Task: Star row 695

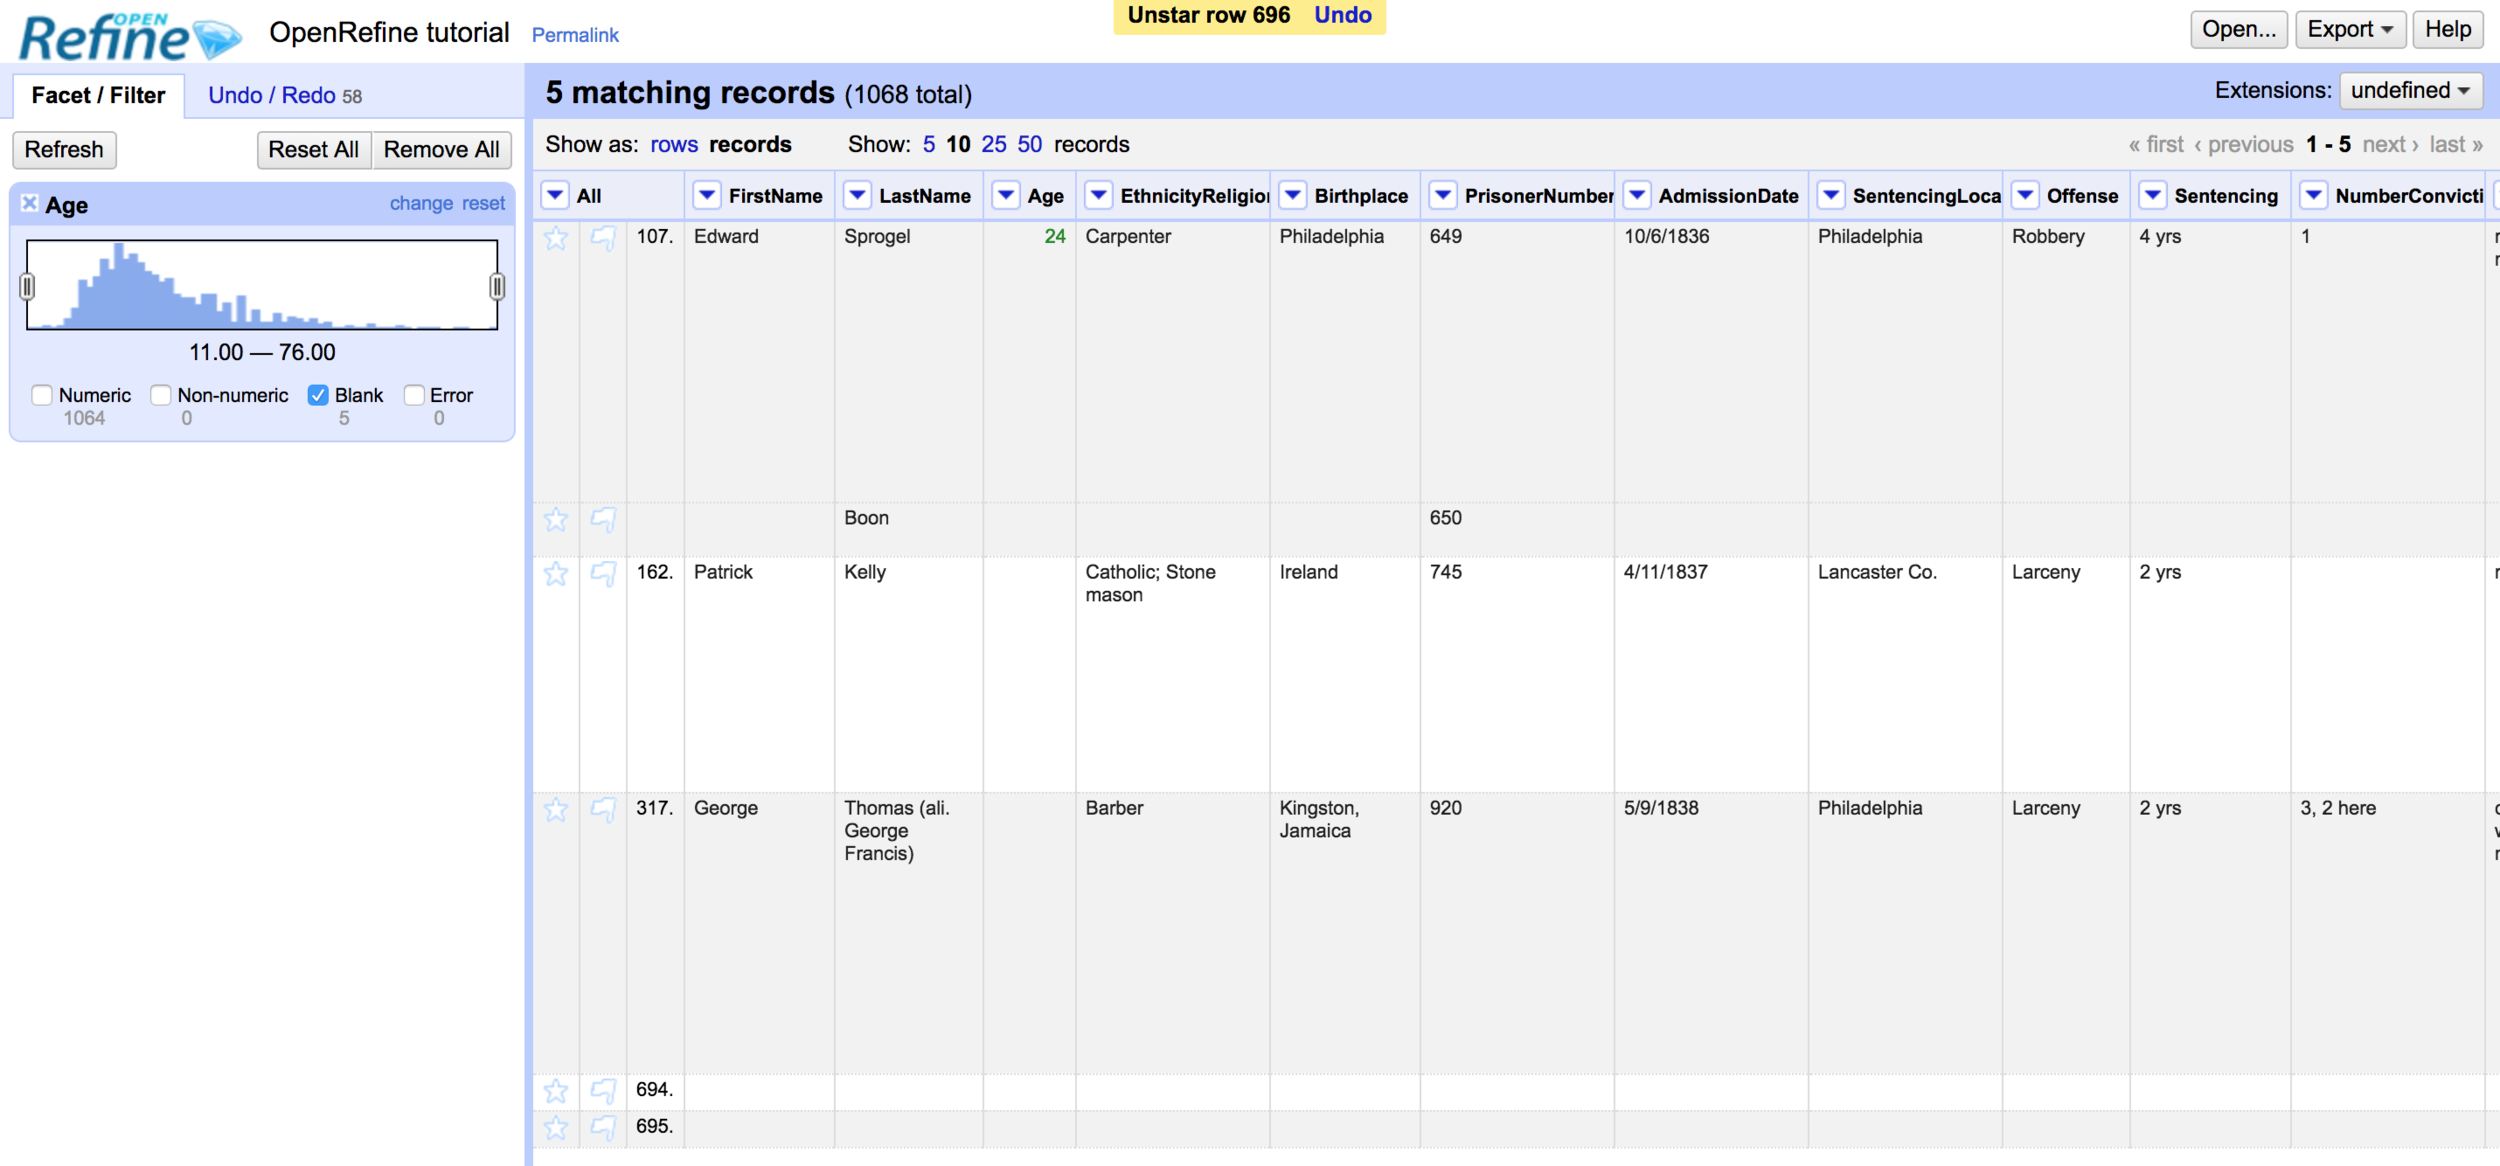Action: tap(556, 1127)
